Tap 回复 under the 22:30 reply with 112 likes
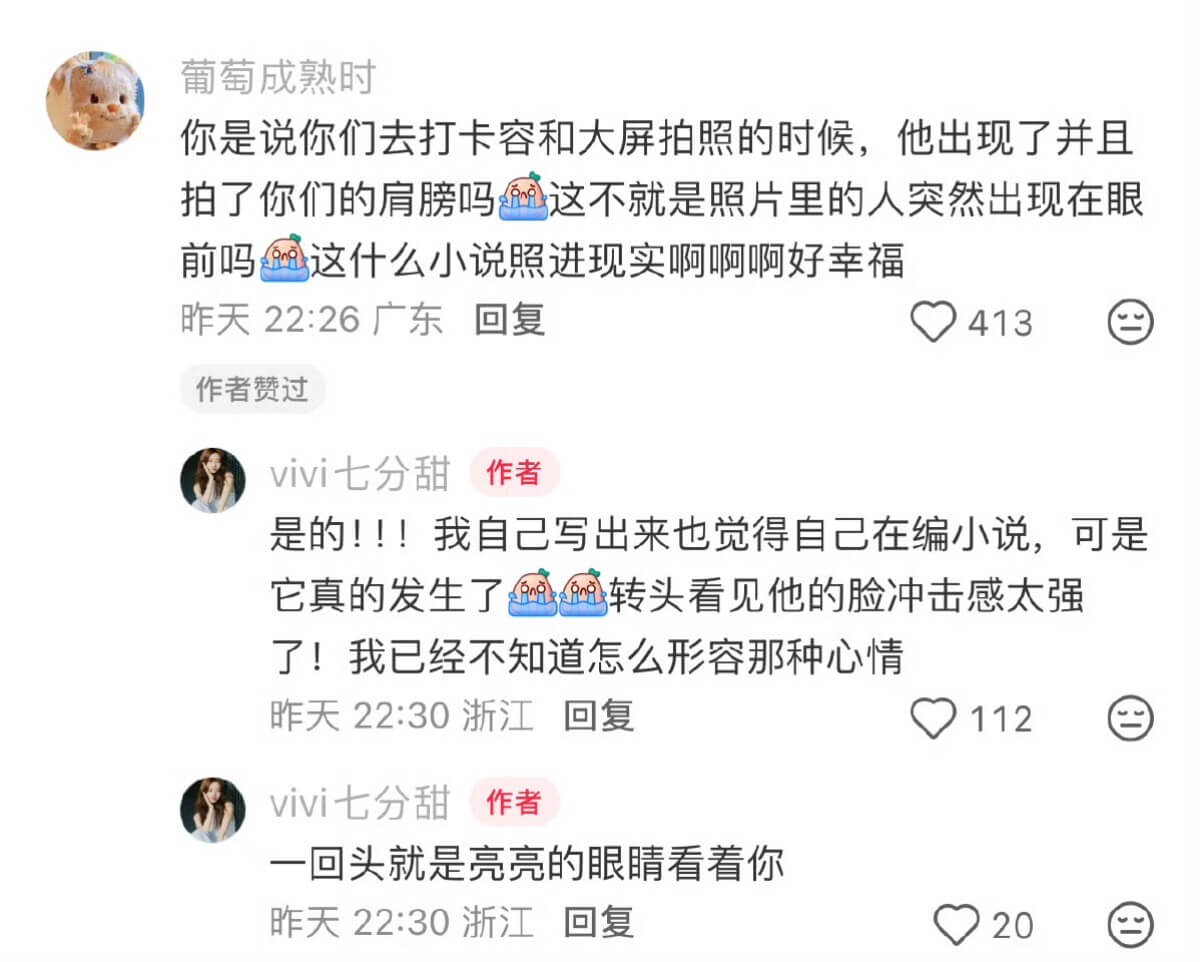This screenshot has width=1200, height=962. point(598,716)
